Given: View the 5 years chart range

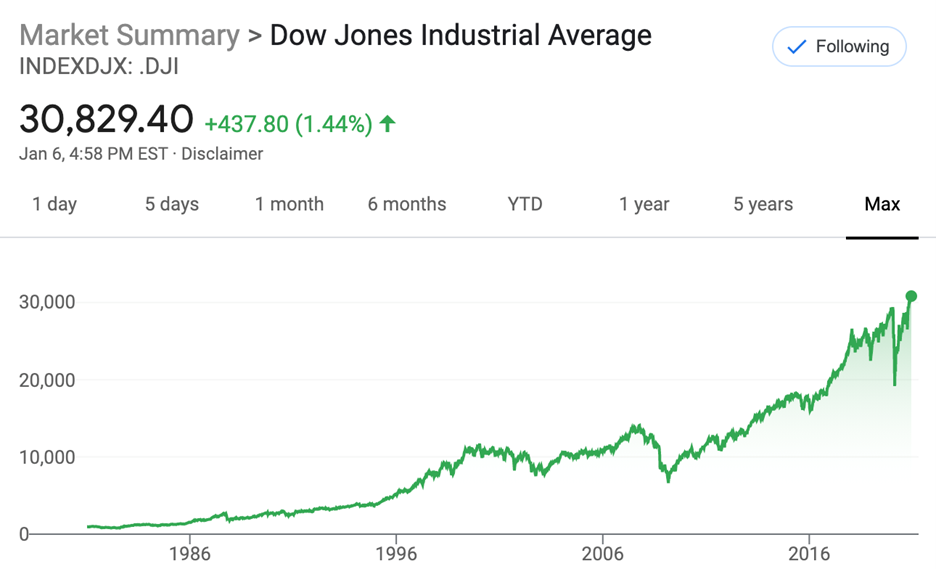Looking at the screenshot, I should point(763,204).
